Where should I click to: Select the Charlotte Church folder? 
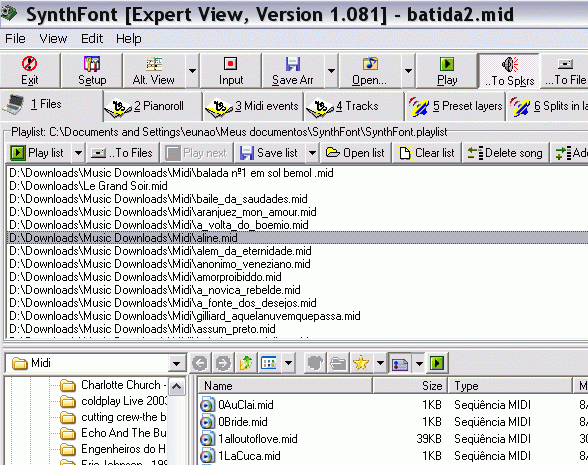pos(112,385)
